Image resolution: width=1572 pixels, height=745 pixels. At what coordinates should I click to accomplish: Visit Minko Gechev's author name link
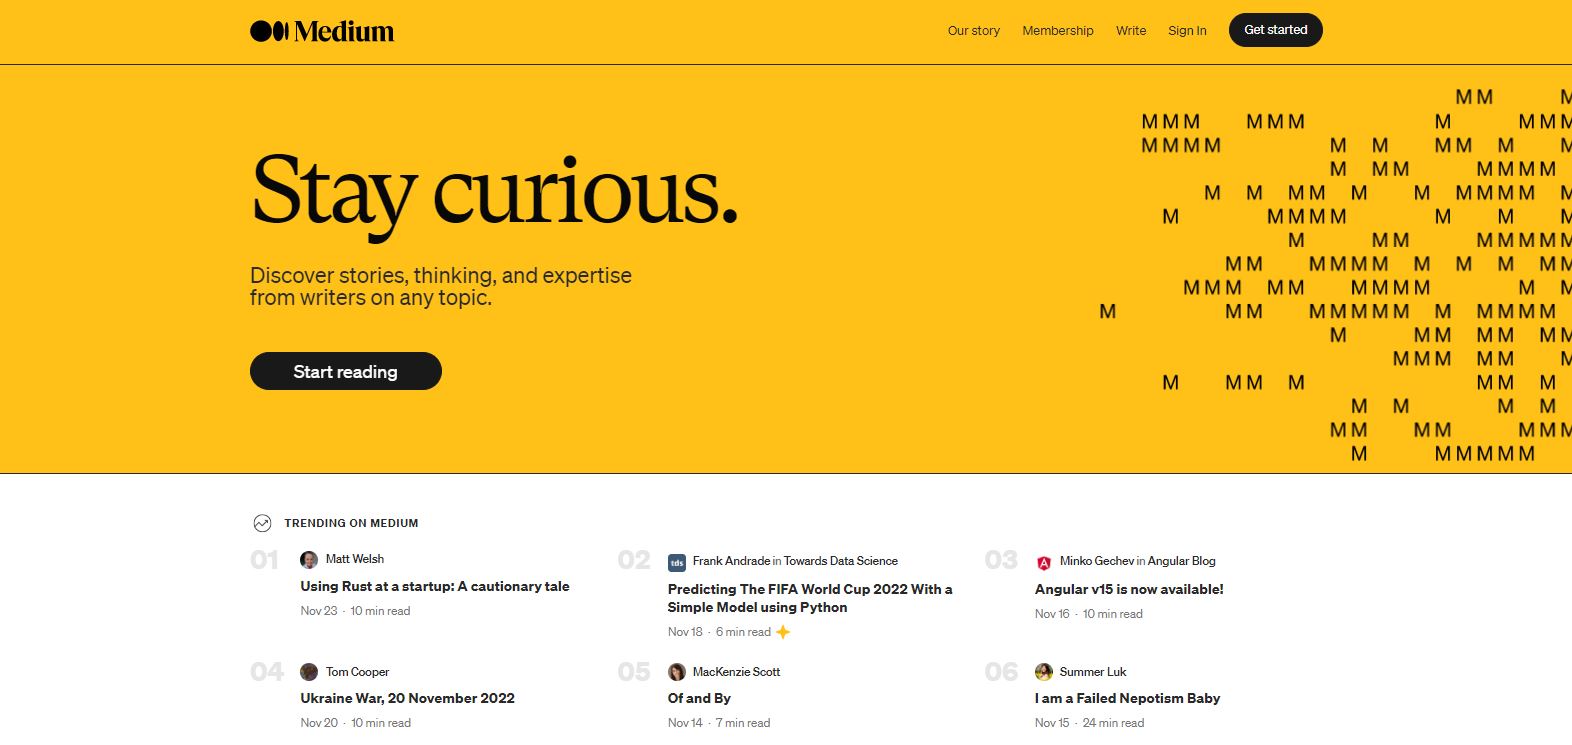pos(1097,561)
